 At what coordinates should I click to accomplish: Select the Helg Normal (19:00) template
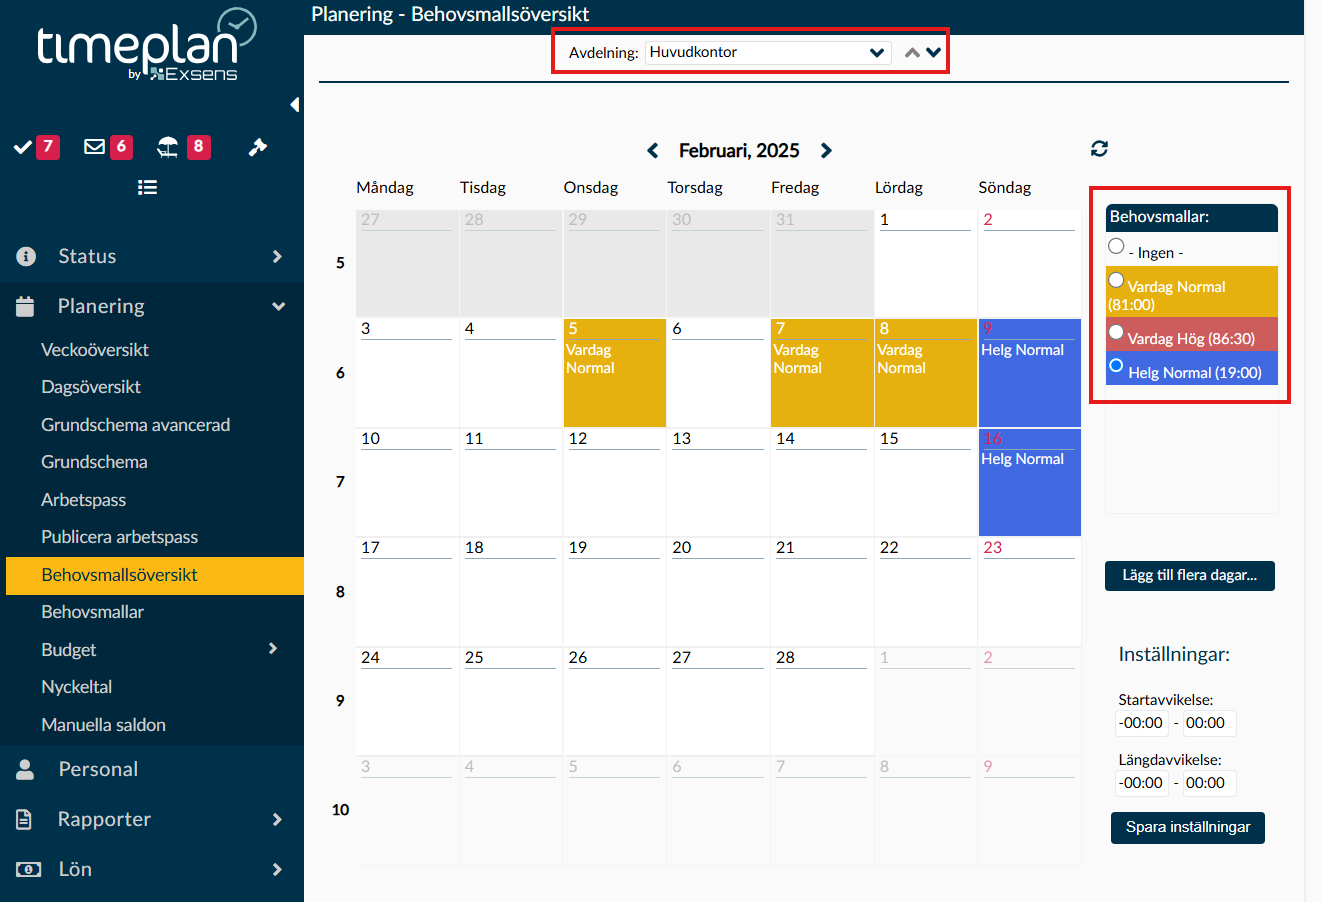pos(1192,369)
